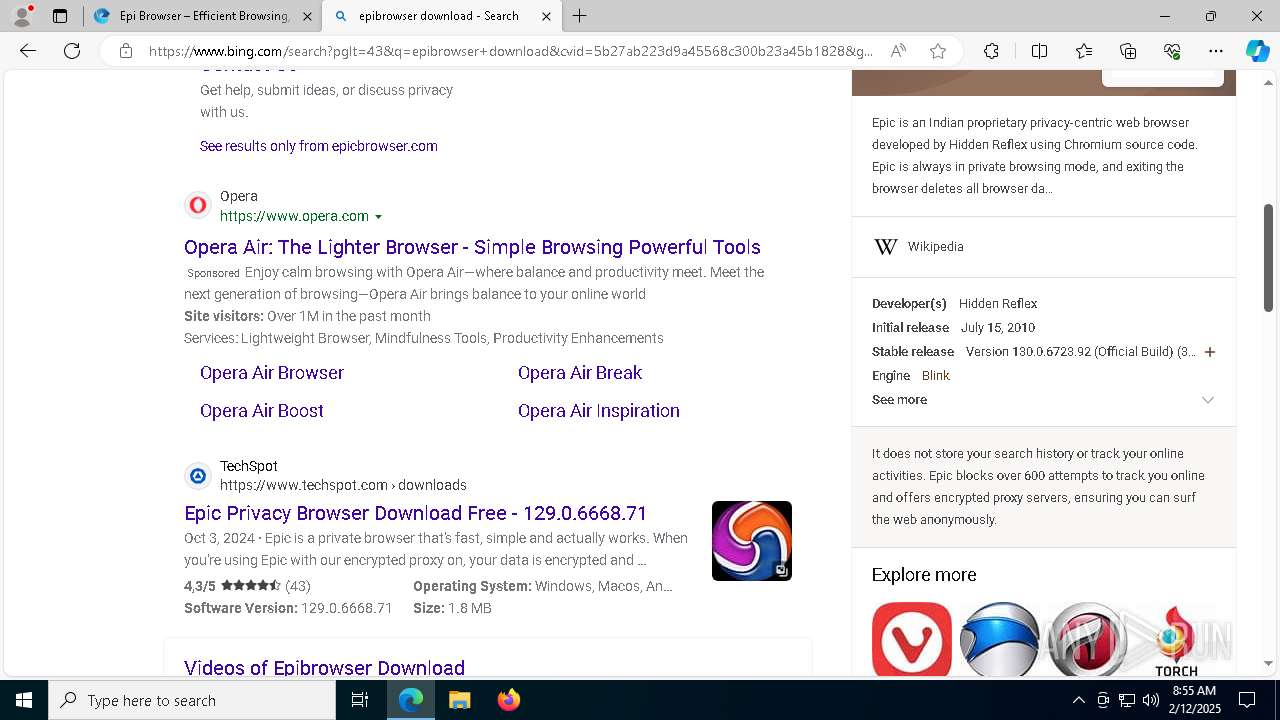
Task: Open Task View on the taskbar
Action: pos(360,700)
